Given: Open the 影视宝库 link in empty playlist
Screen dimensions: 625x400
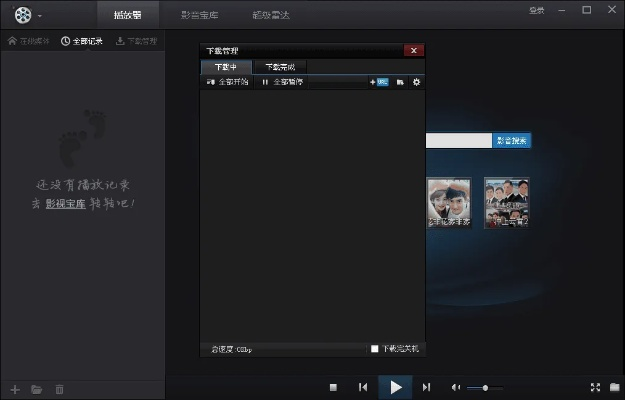Looking at the screenshot, I should [65, 203].
